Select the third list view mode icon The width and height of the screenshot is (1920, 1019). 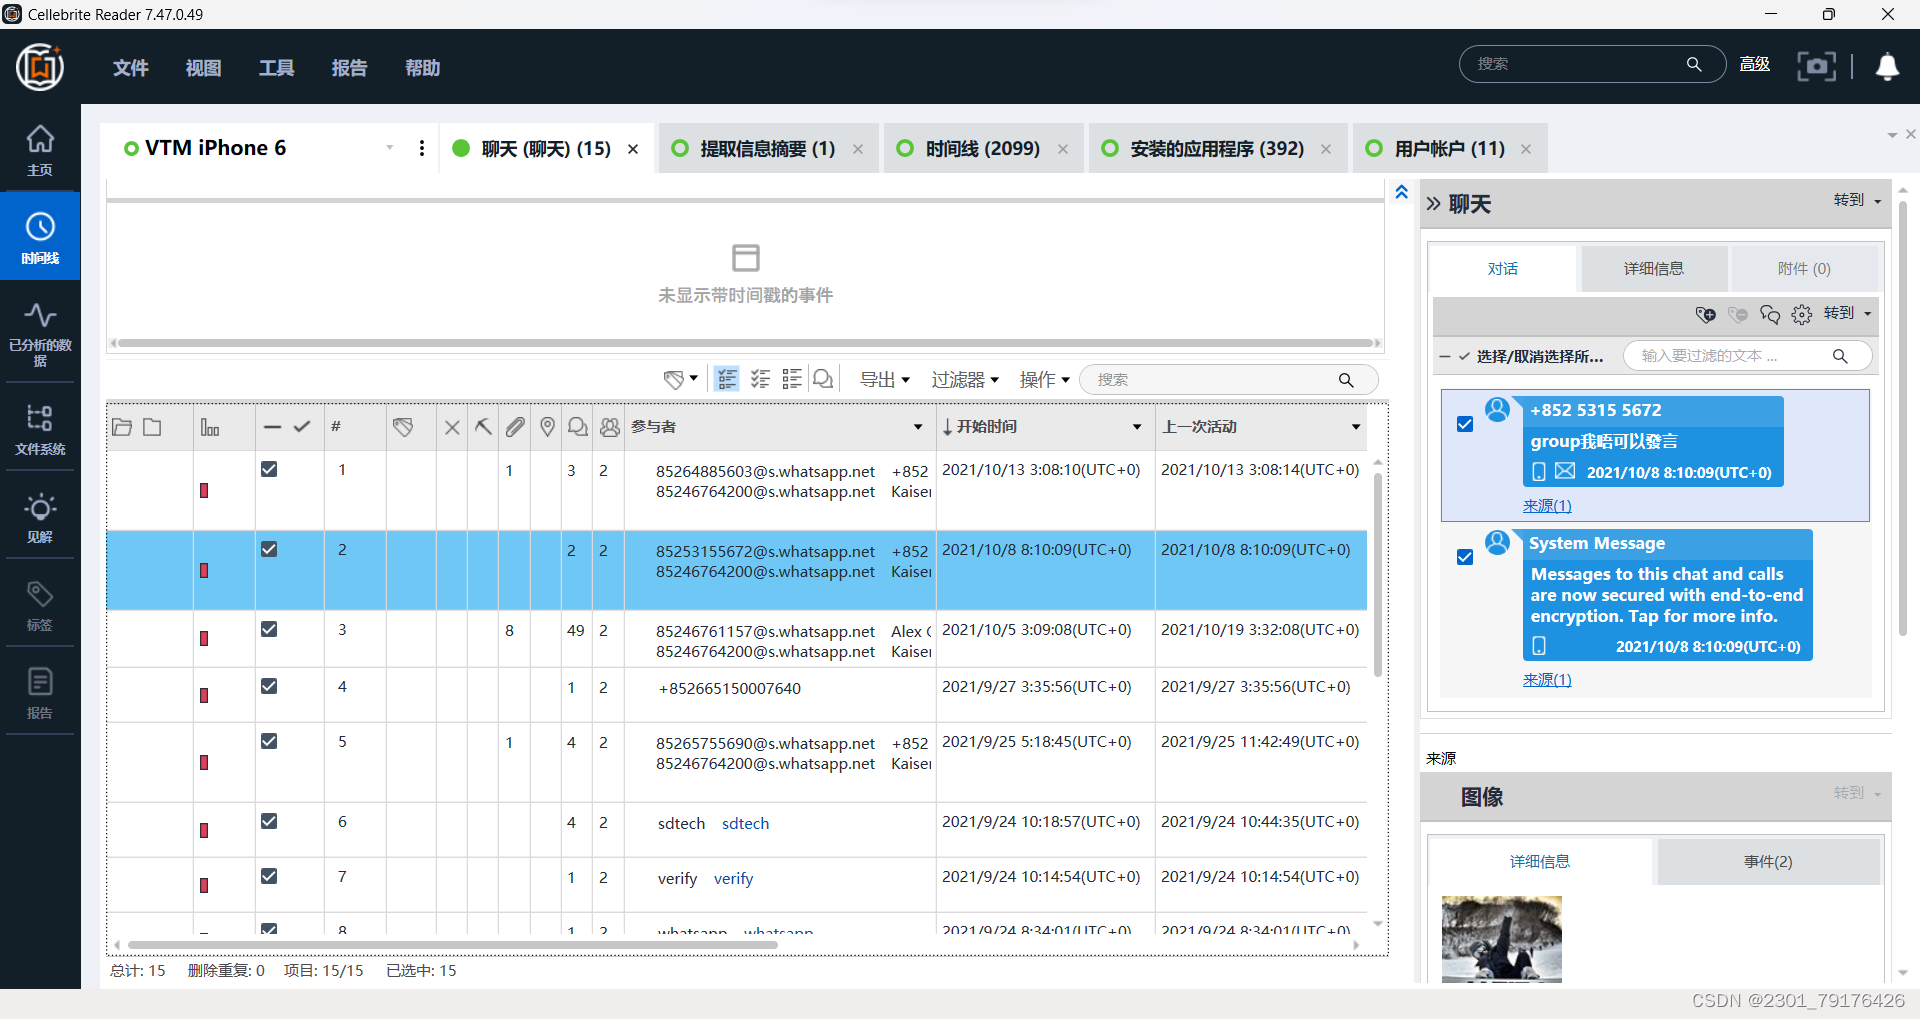click(792, 379)
